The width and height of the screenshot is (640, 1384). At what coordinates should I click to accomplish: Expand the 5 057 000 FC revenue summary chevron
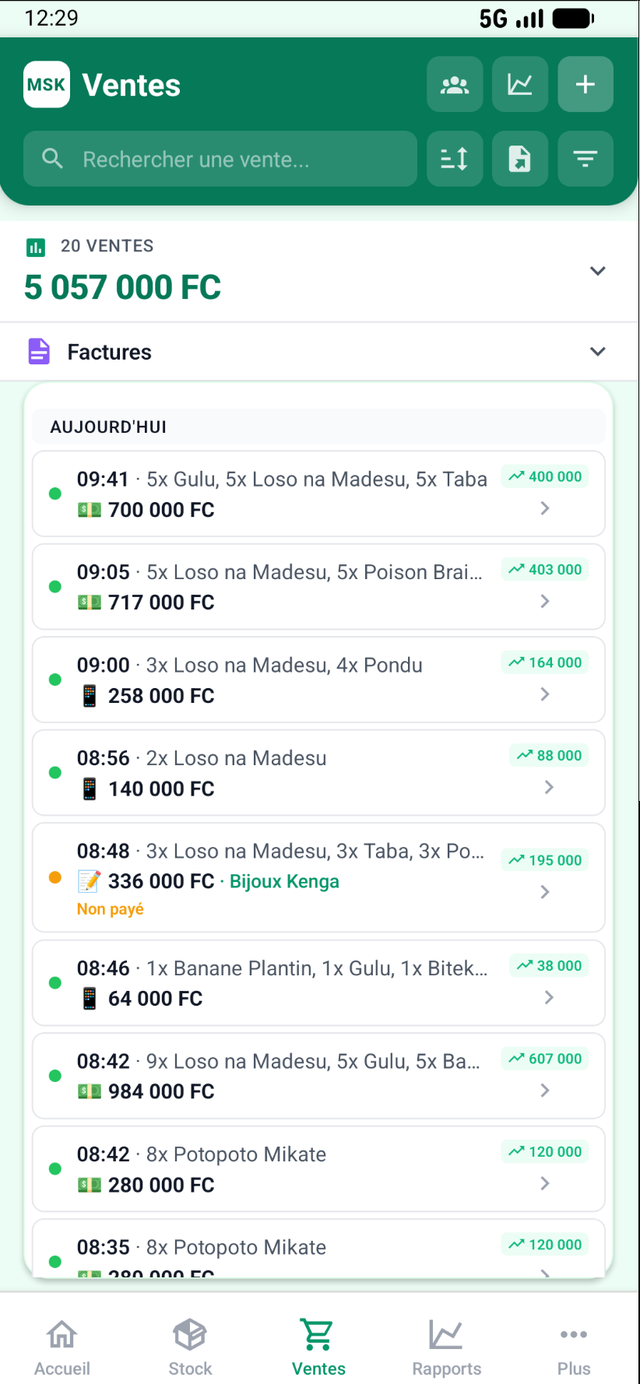tap(597, 270)
